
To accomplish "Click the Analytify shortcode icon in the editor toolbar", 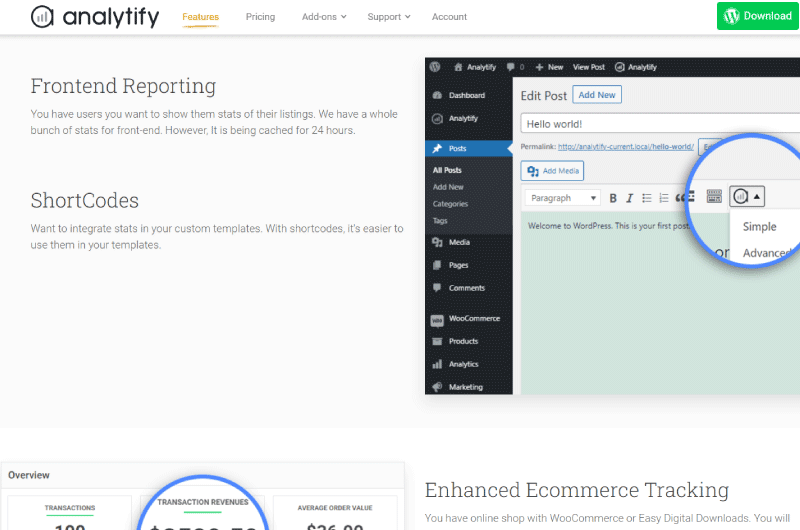I will (x=740, y=196).
